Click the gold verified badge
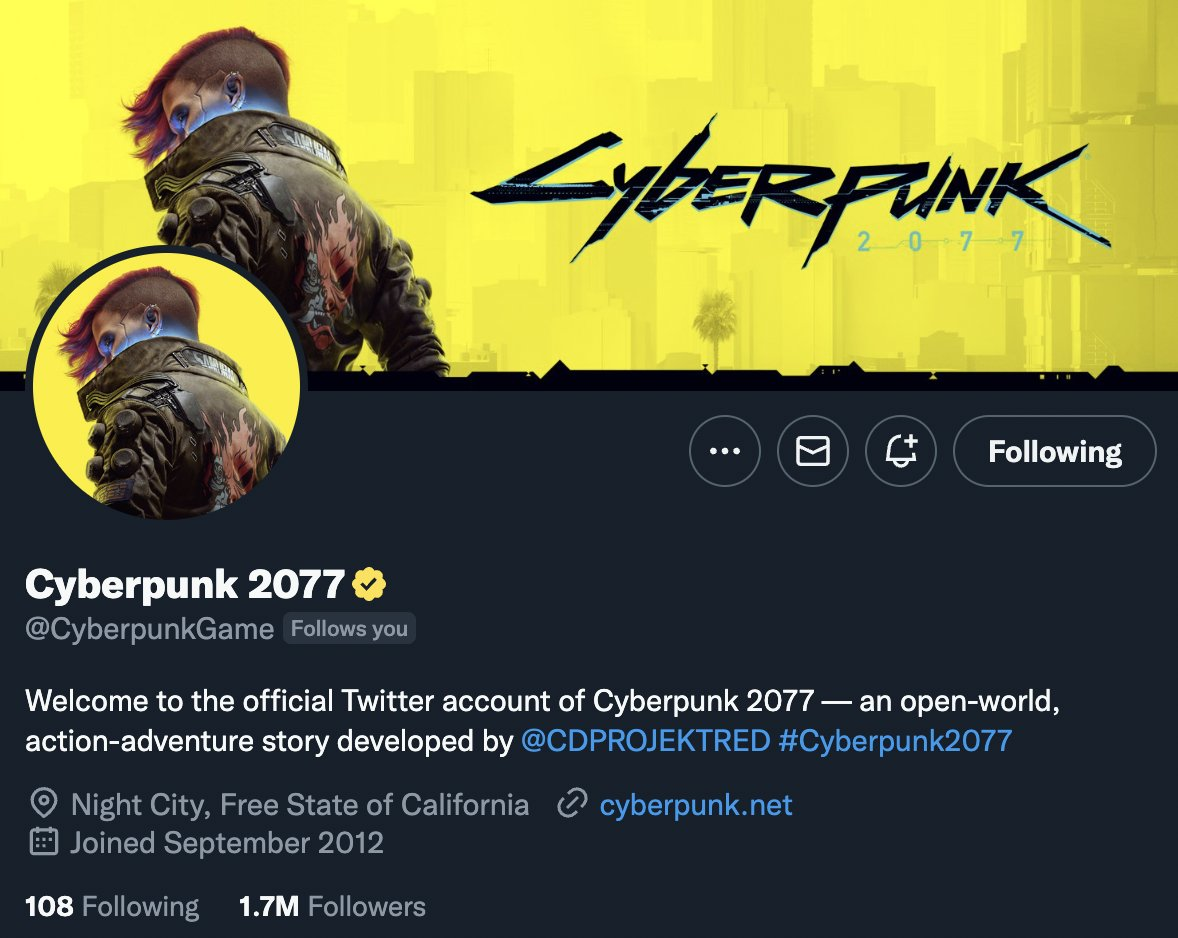Screen dimensions: 1178x938 click(x=369, y=584)
